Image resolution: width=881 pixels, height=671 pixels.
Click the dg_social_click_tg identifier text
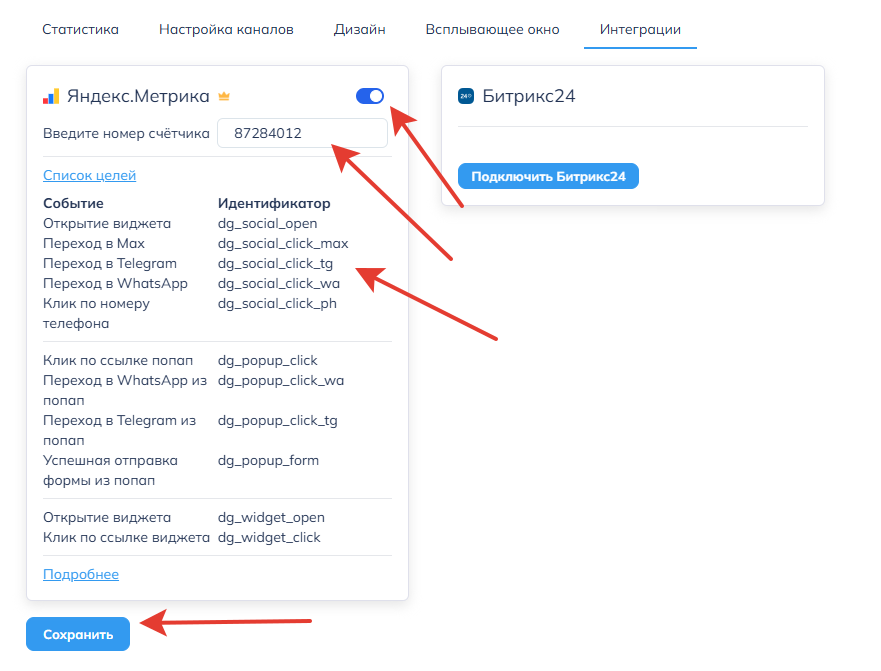(x=275, y=263)
